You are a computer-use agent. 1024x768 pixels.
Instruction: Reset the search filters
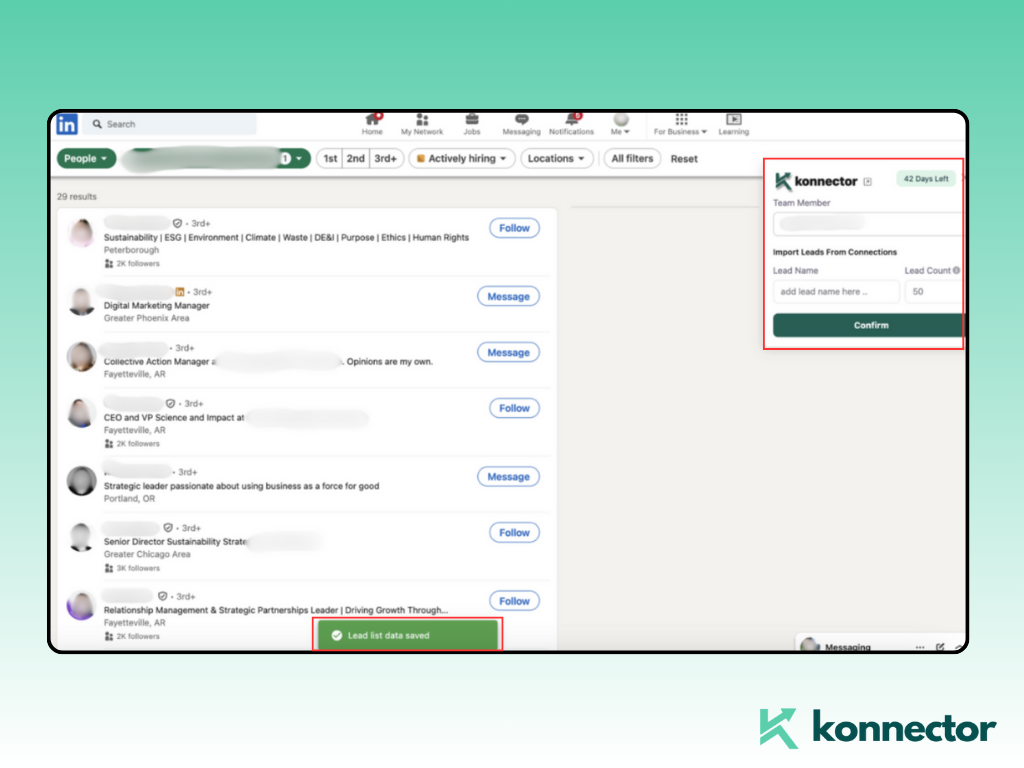pos(684,159)
